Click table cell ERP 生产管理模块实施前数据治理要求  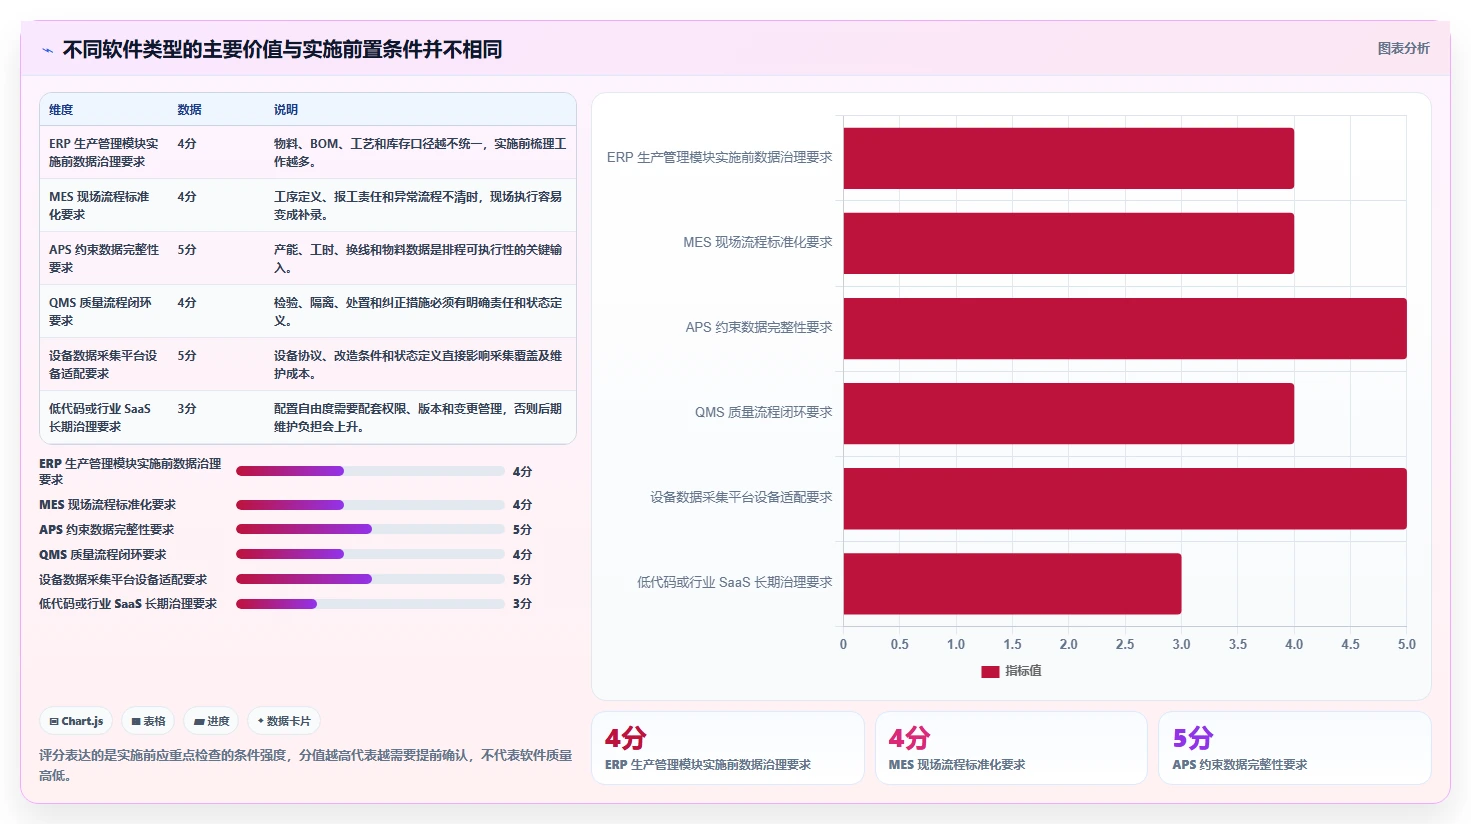point(104,152)
